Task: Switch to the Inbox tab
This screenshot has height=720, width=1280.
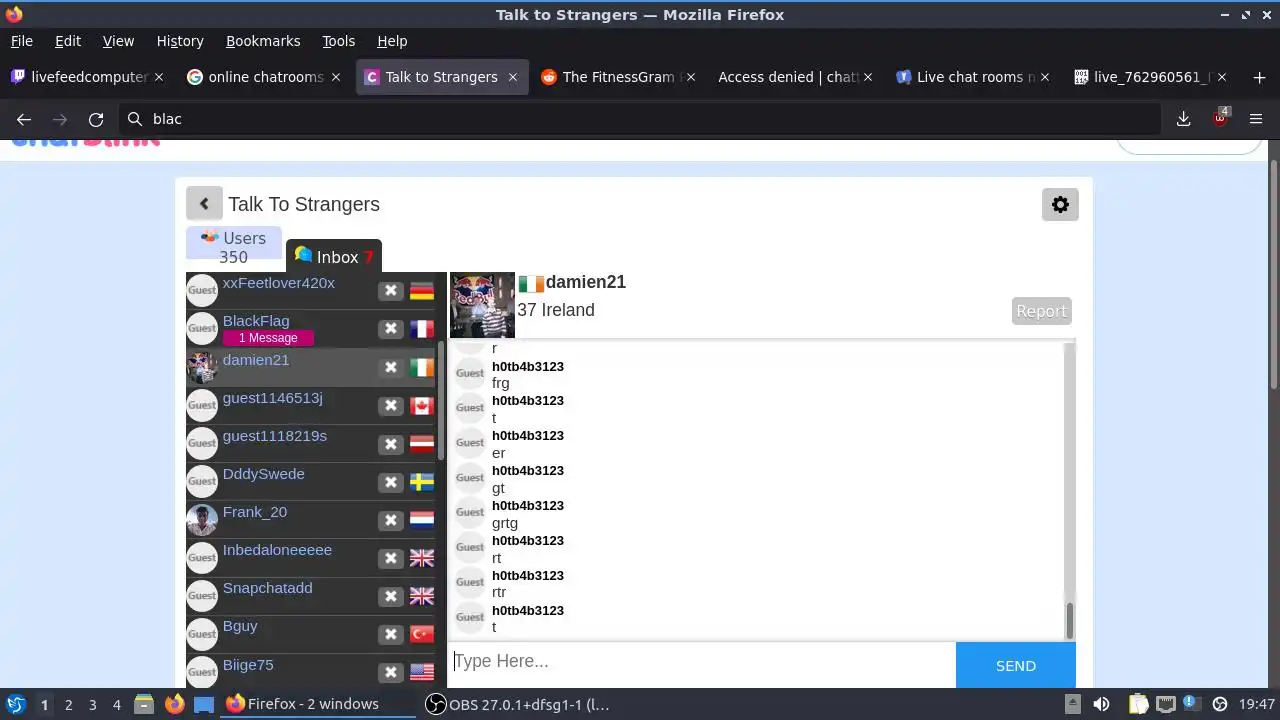Action: [334, 256]
